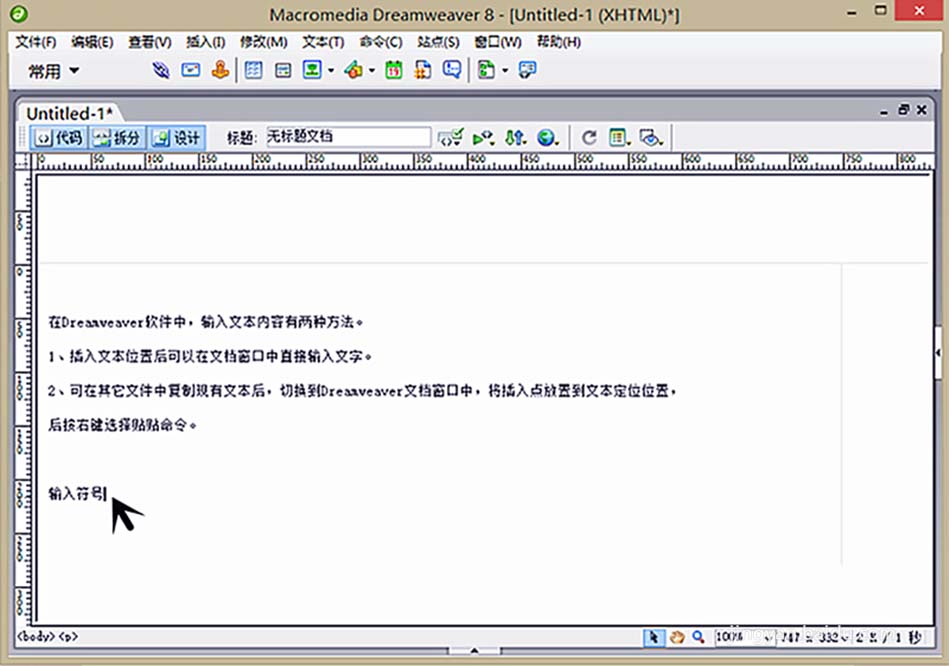This screenshot has width=949, height=666.
Task: Click the Templates icon in Insert bar
Action: pos(487,70)
